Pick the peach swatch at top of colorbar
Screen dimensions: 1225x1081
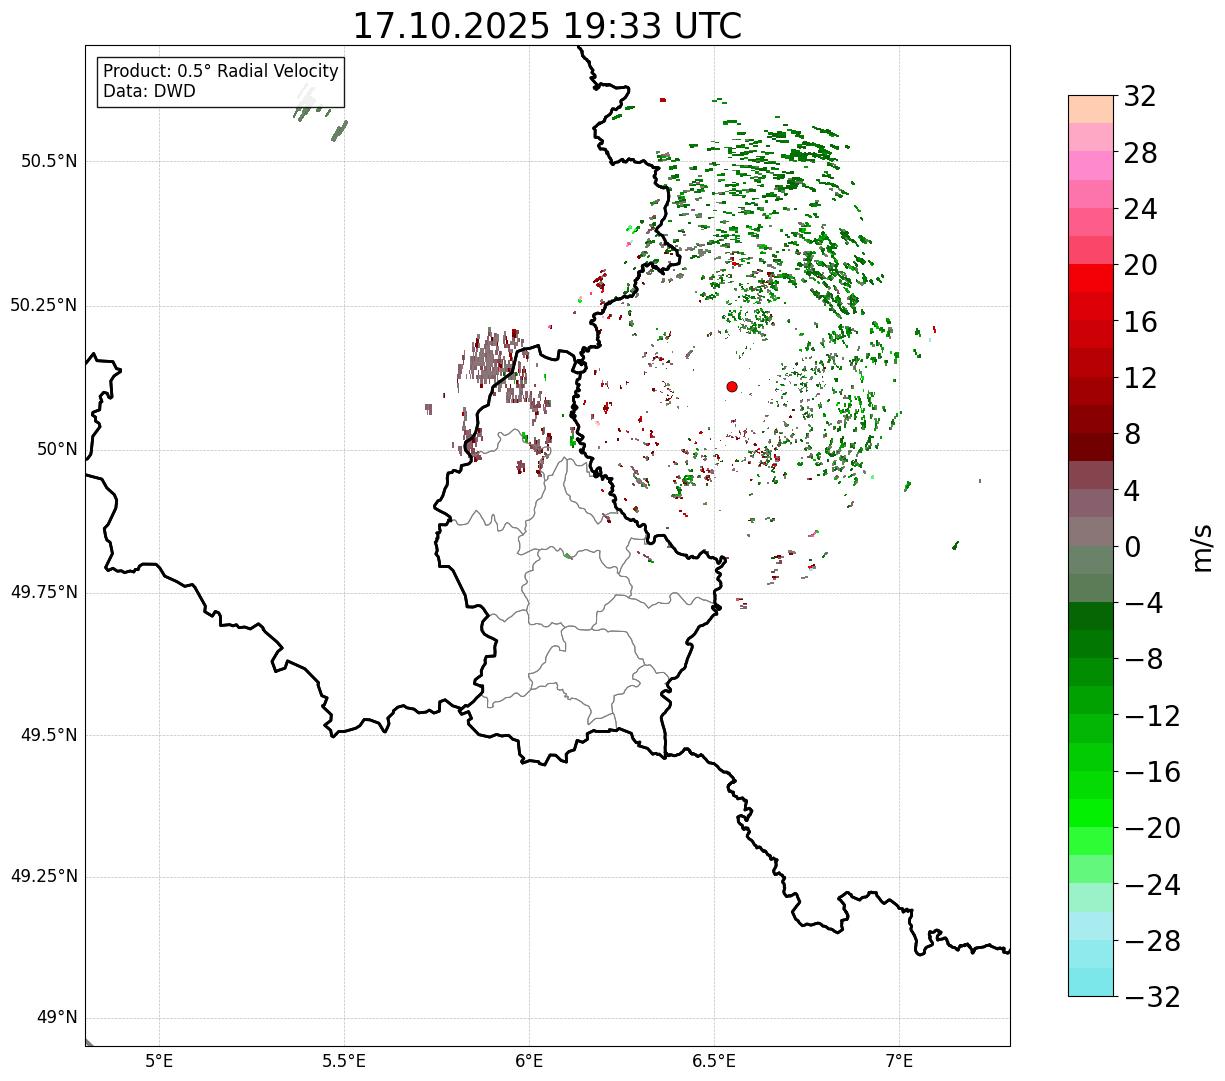[1091, 109]
